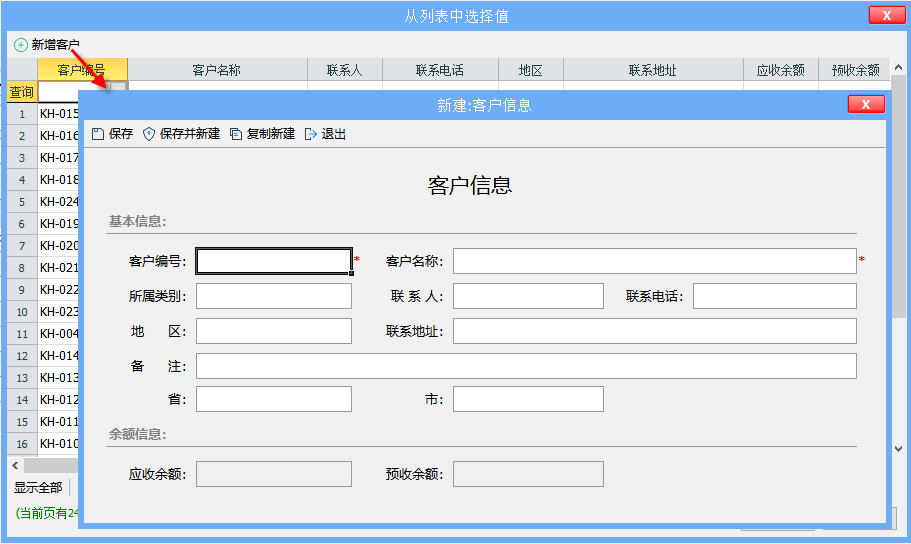Focus the 省 input field
This screenshot has height=544, width=911.
pos(274,399)
